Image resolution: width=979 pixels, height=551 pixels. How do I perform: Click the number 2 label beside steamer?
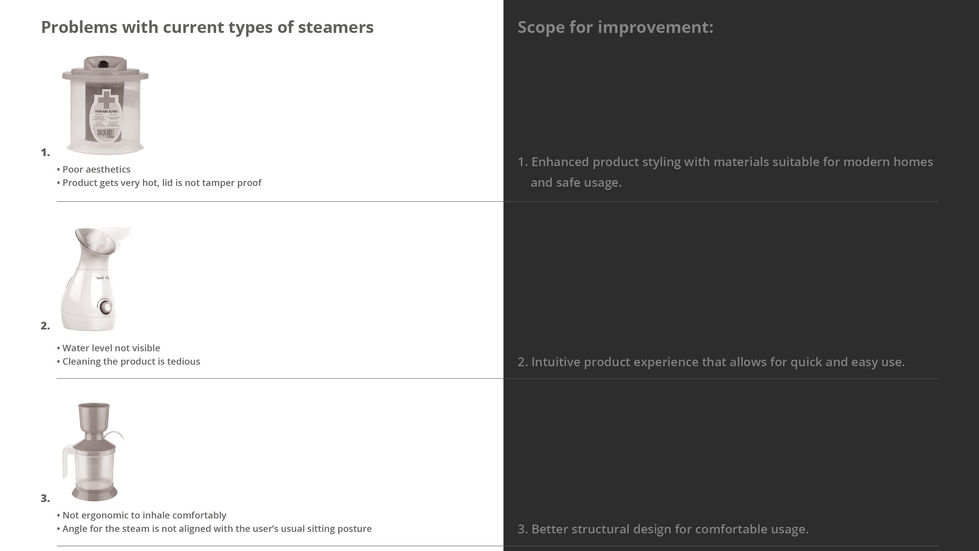45,325
